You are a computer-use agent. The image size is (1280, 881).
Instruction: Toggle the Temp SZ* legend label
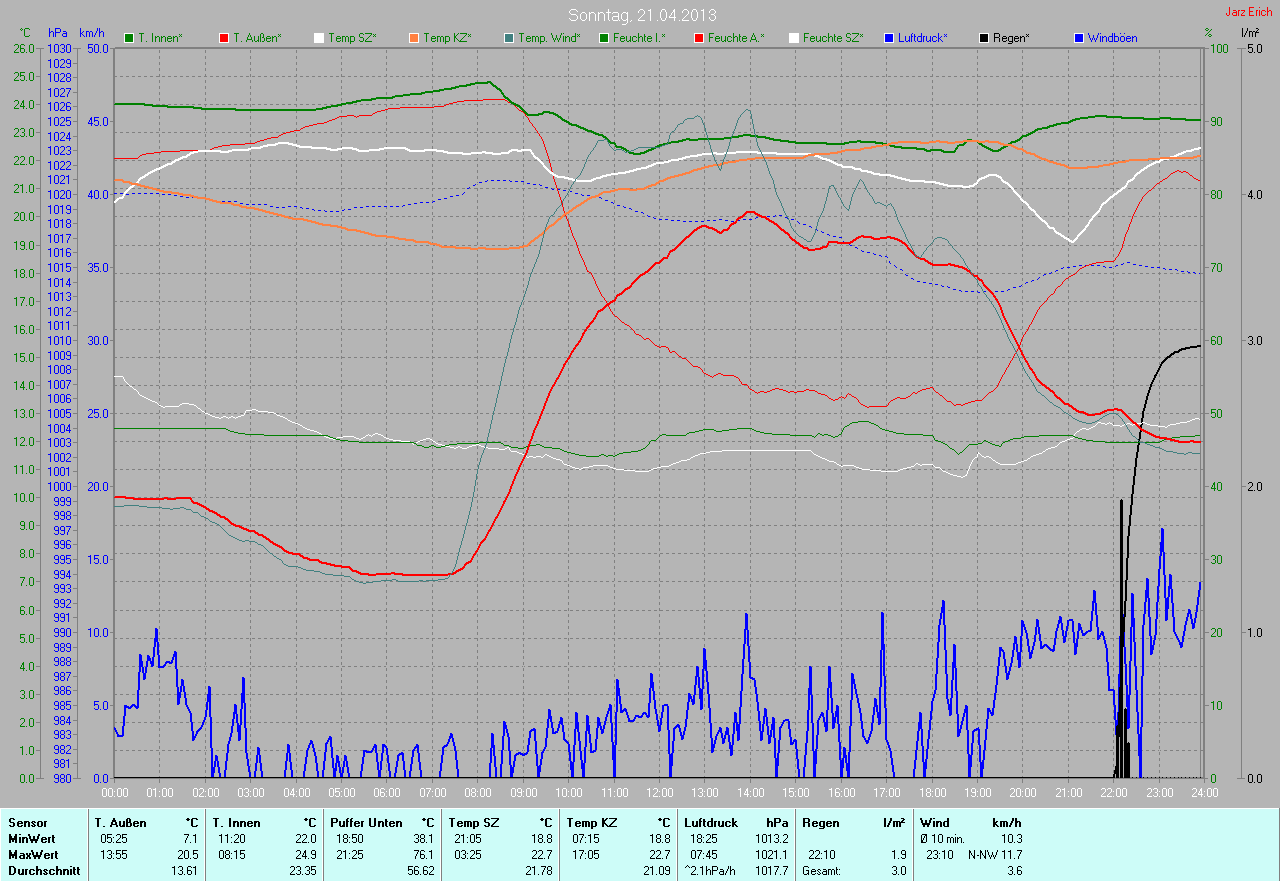[354, 38]
